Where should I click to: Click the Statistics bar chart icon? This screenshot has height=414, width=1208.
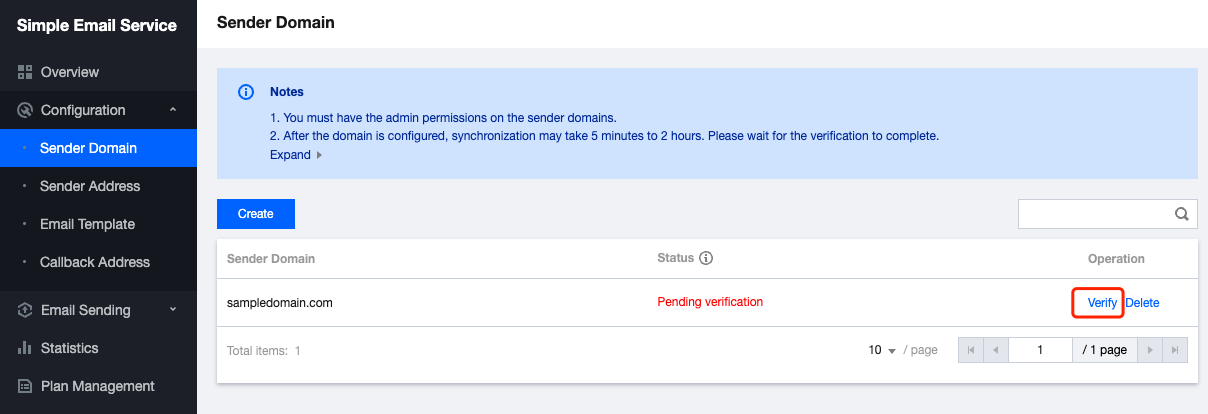click(x=26, y=348)
